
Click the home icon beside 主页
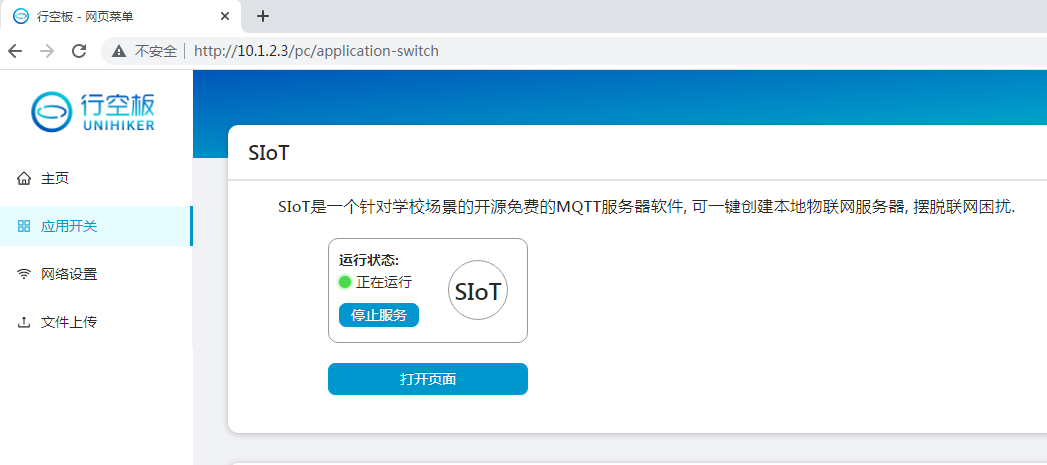pos(24,178)
